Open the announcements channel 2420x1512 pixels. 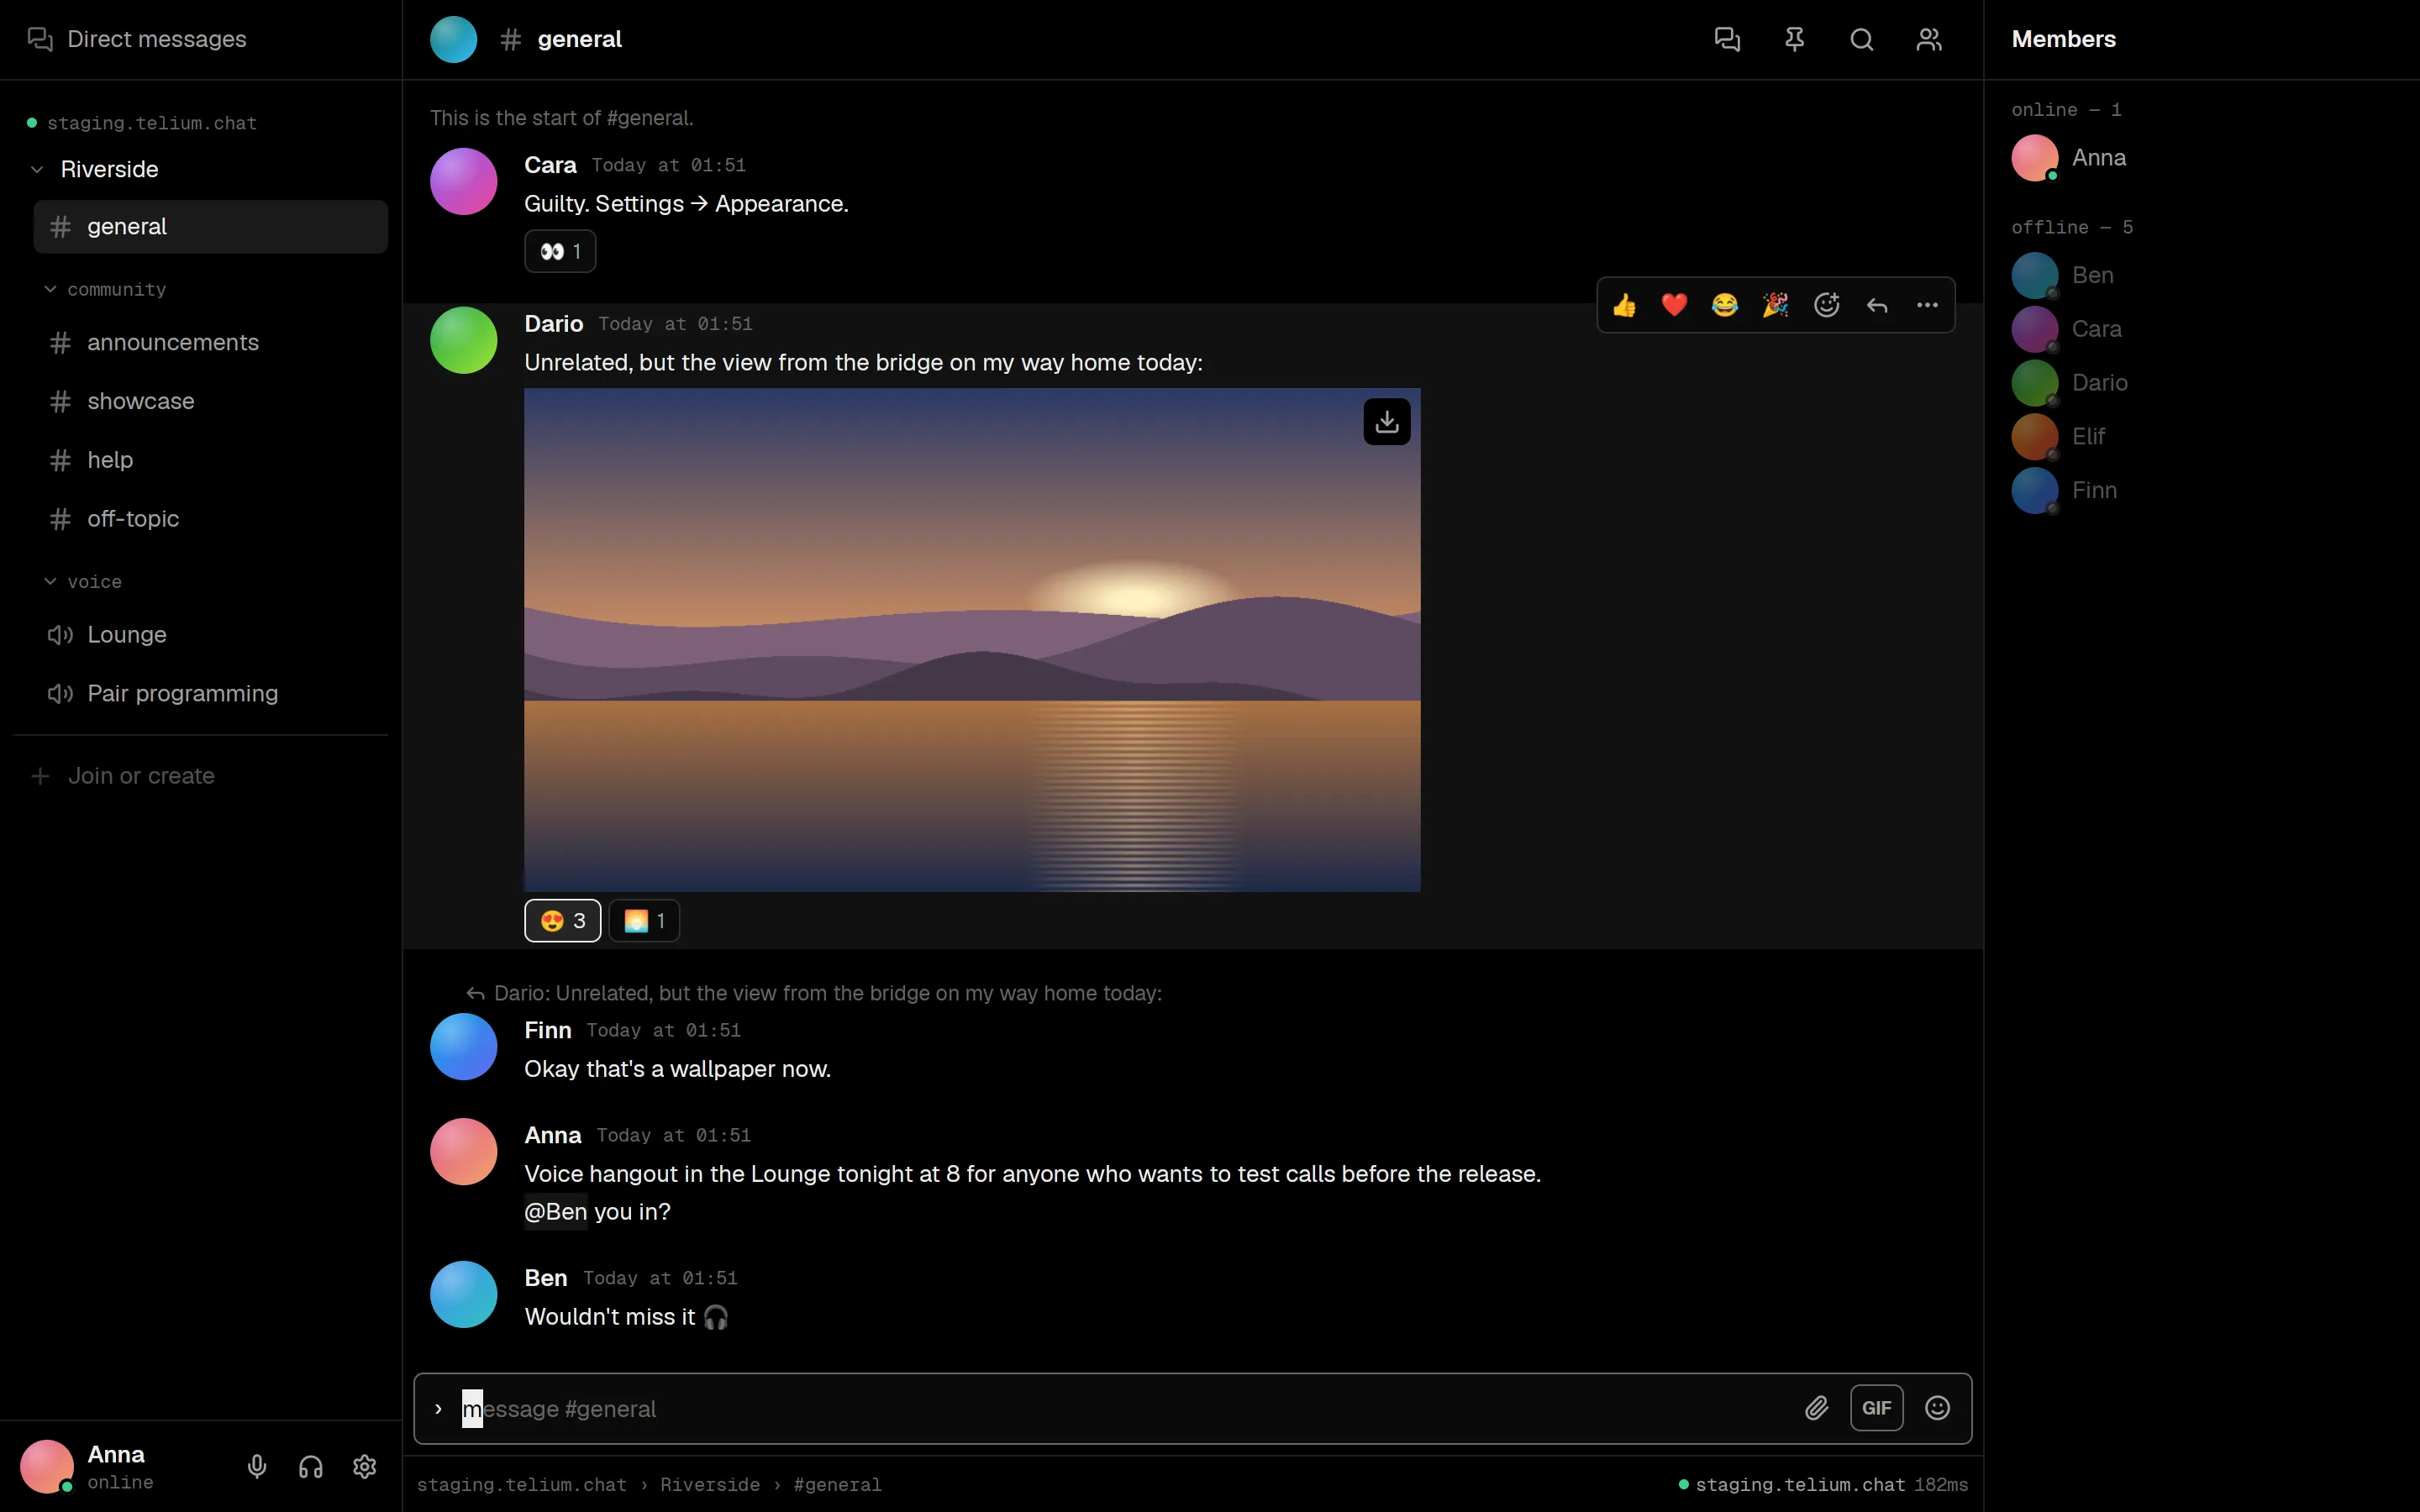(210, 342)
